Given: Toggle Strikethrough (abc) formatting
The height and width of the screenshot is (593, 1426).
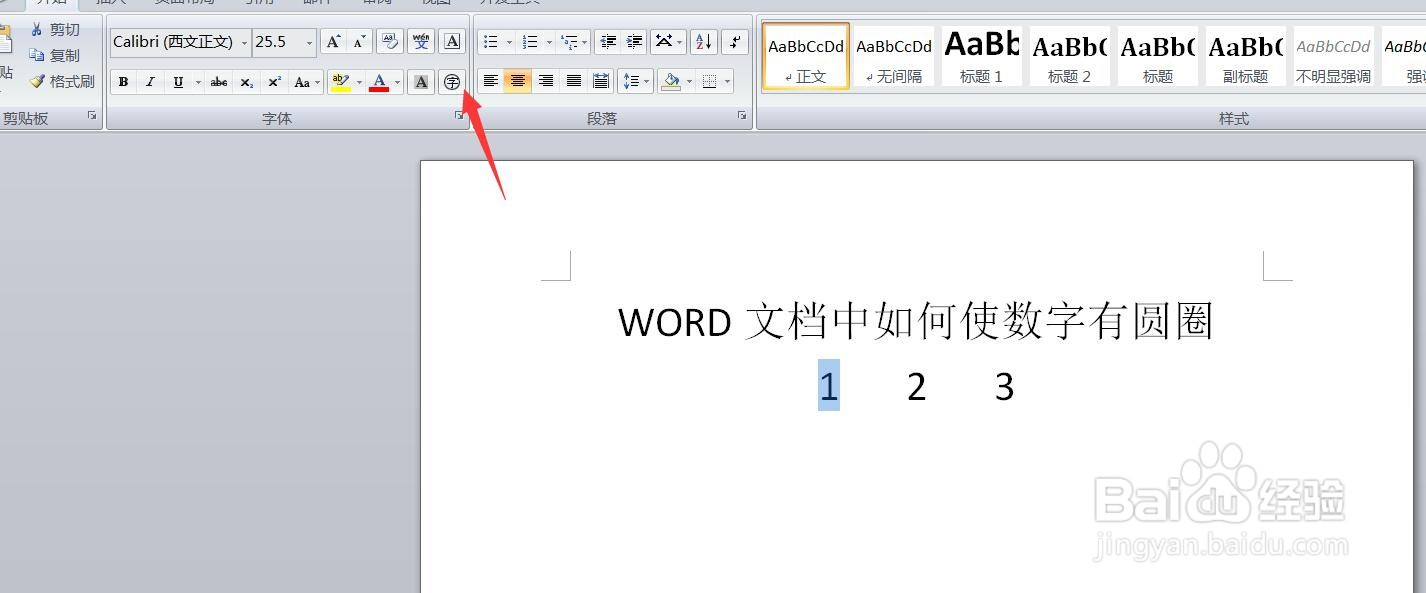Looking at the screenshot, I should point(219,82).
